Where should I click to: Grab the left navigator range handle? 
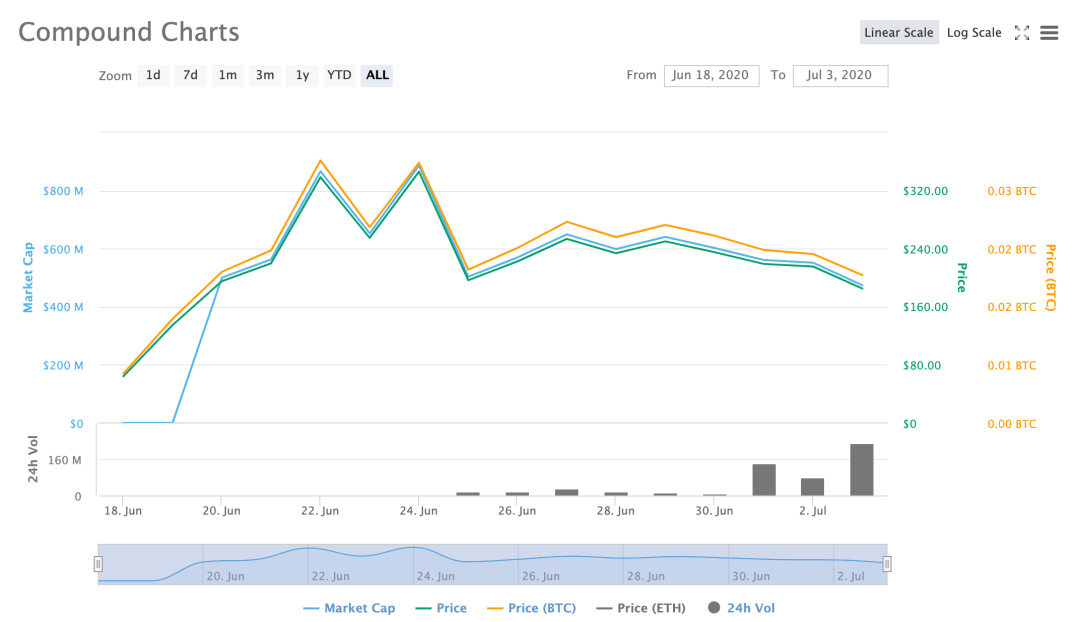click(x=98, y=564)
